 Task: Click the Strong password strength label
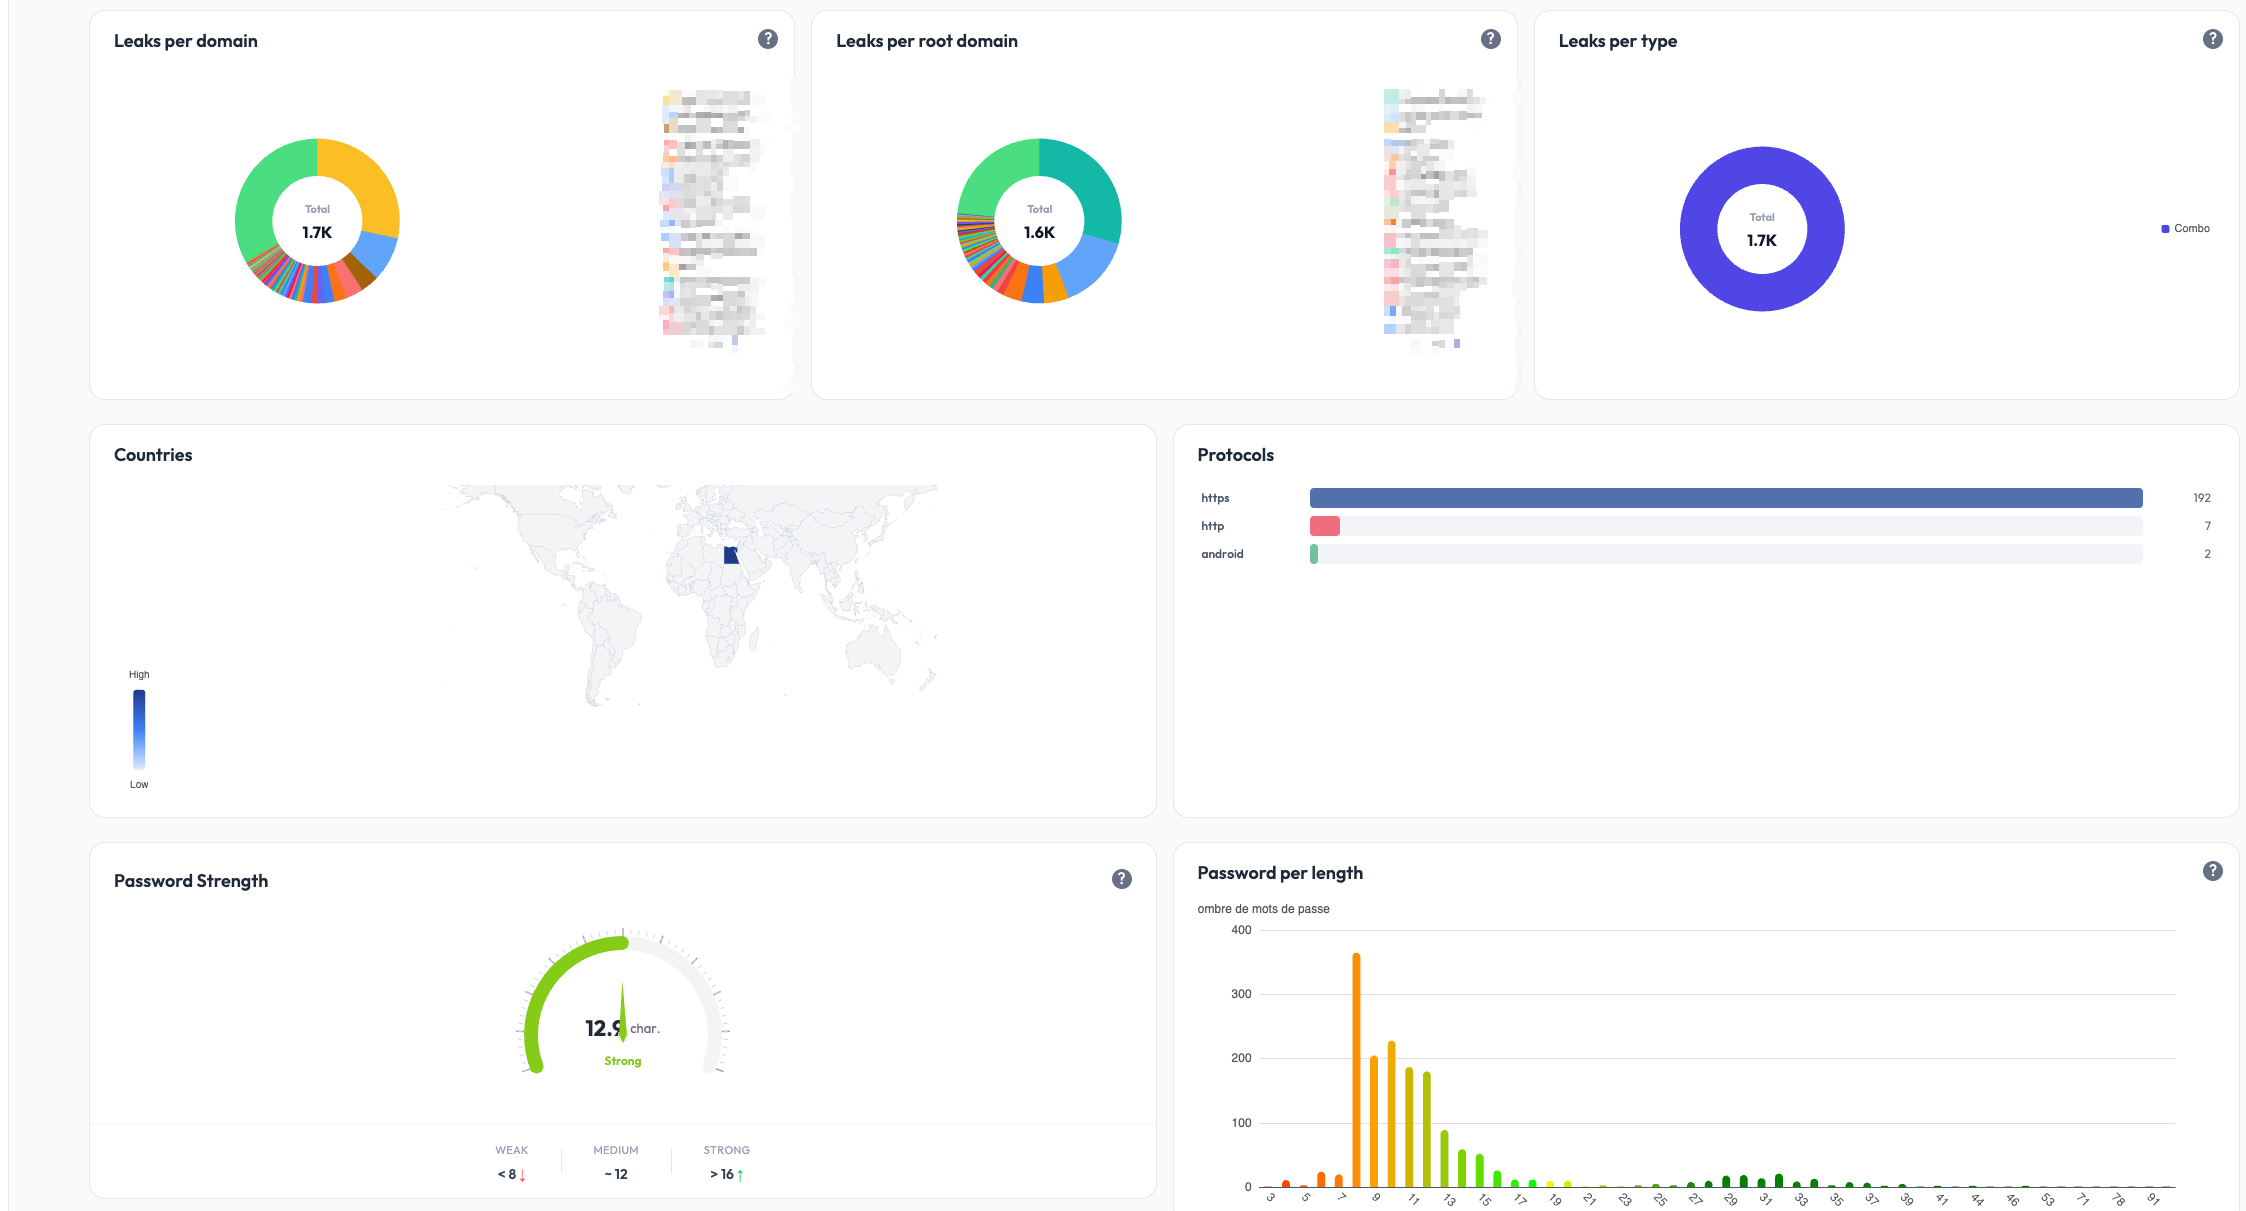(x=622, y=1060)
